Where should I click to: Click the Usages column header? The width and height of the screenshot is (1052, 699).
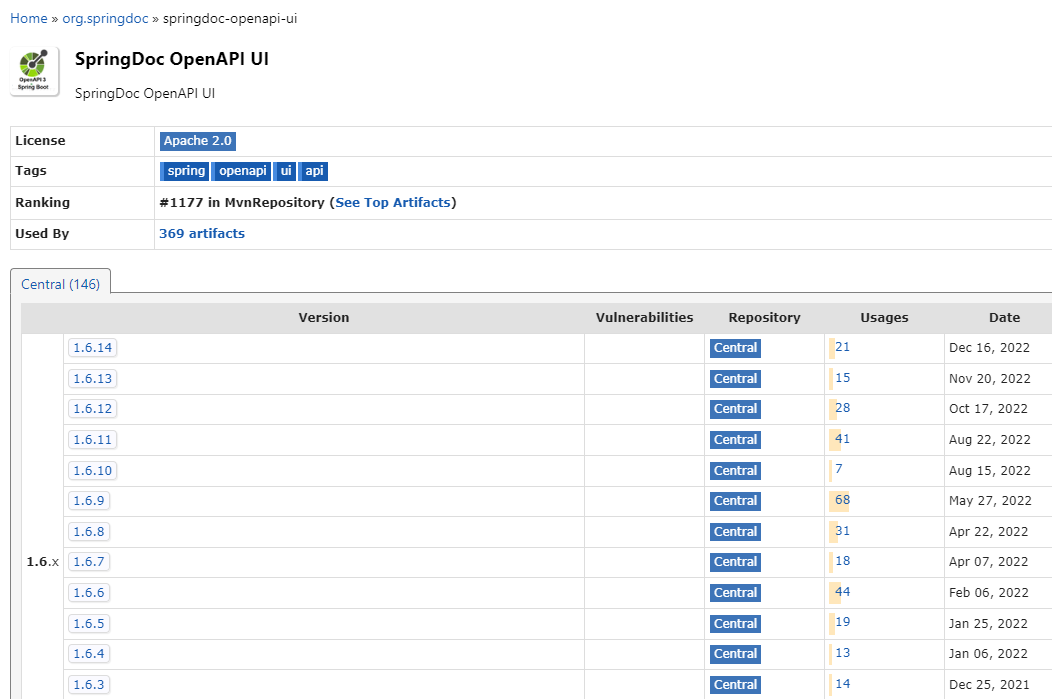pyautogui.click(x=884, y=318)
